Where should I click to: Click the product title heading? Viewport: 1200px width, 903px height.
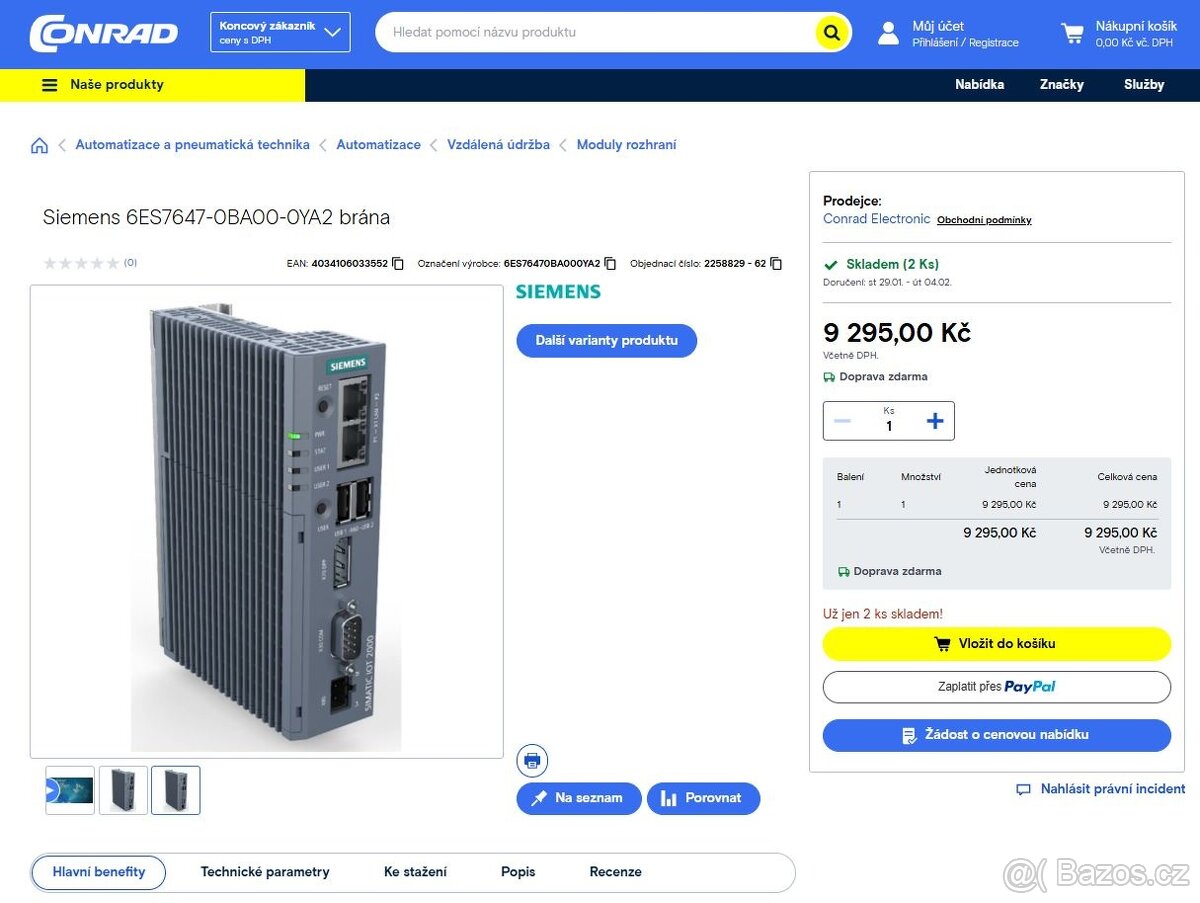(x=216, y=217)
